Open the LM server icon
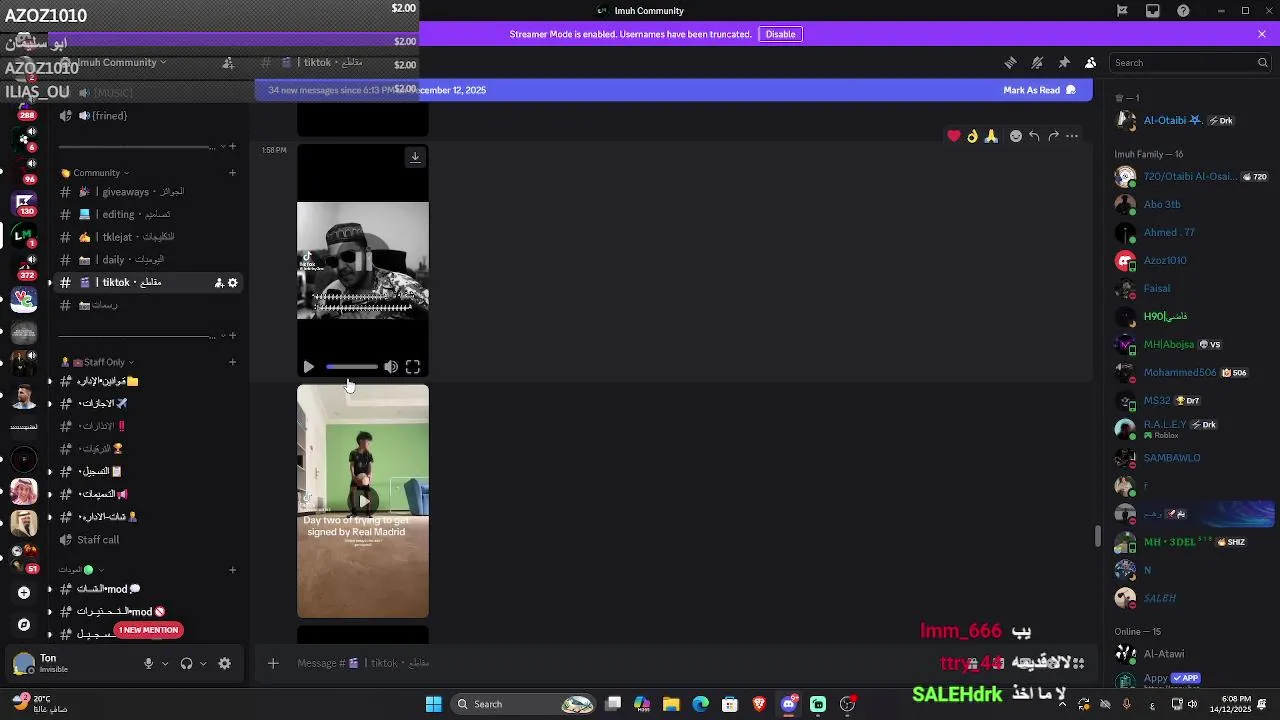The height and width of the screenshot is (720, 1280). [22, 234]
